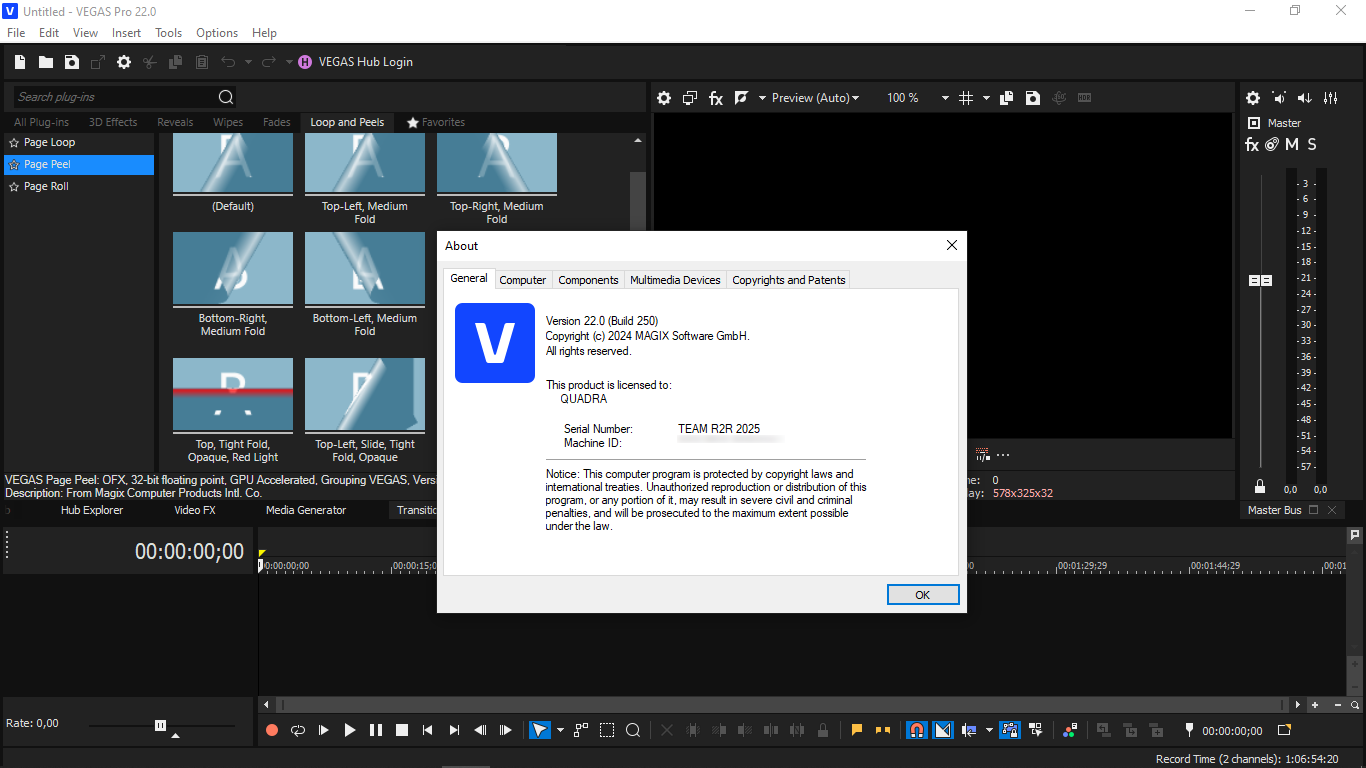This screenshot has height=768, width=1366.
Task: Open project Properties gear in main toolbar
Action: [x=124, y=62]
